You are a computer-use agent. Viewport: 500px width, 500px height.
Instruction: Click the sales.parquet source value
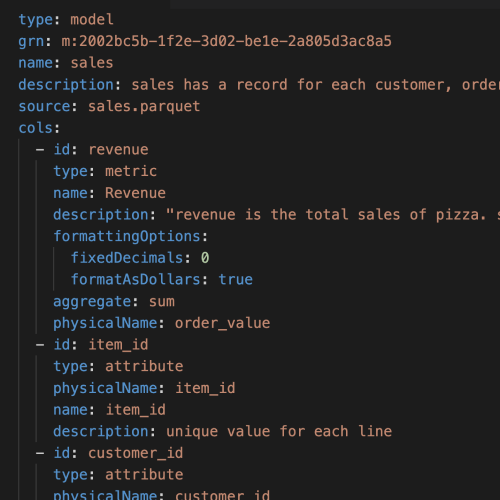(144, 106)
